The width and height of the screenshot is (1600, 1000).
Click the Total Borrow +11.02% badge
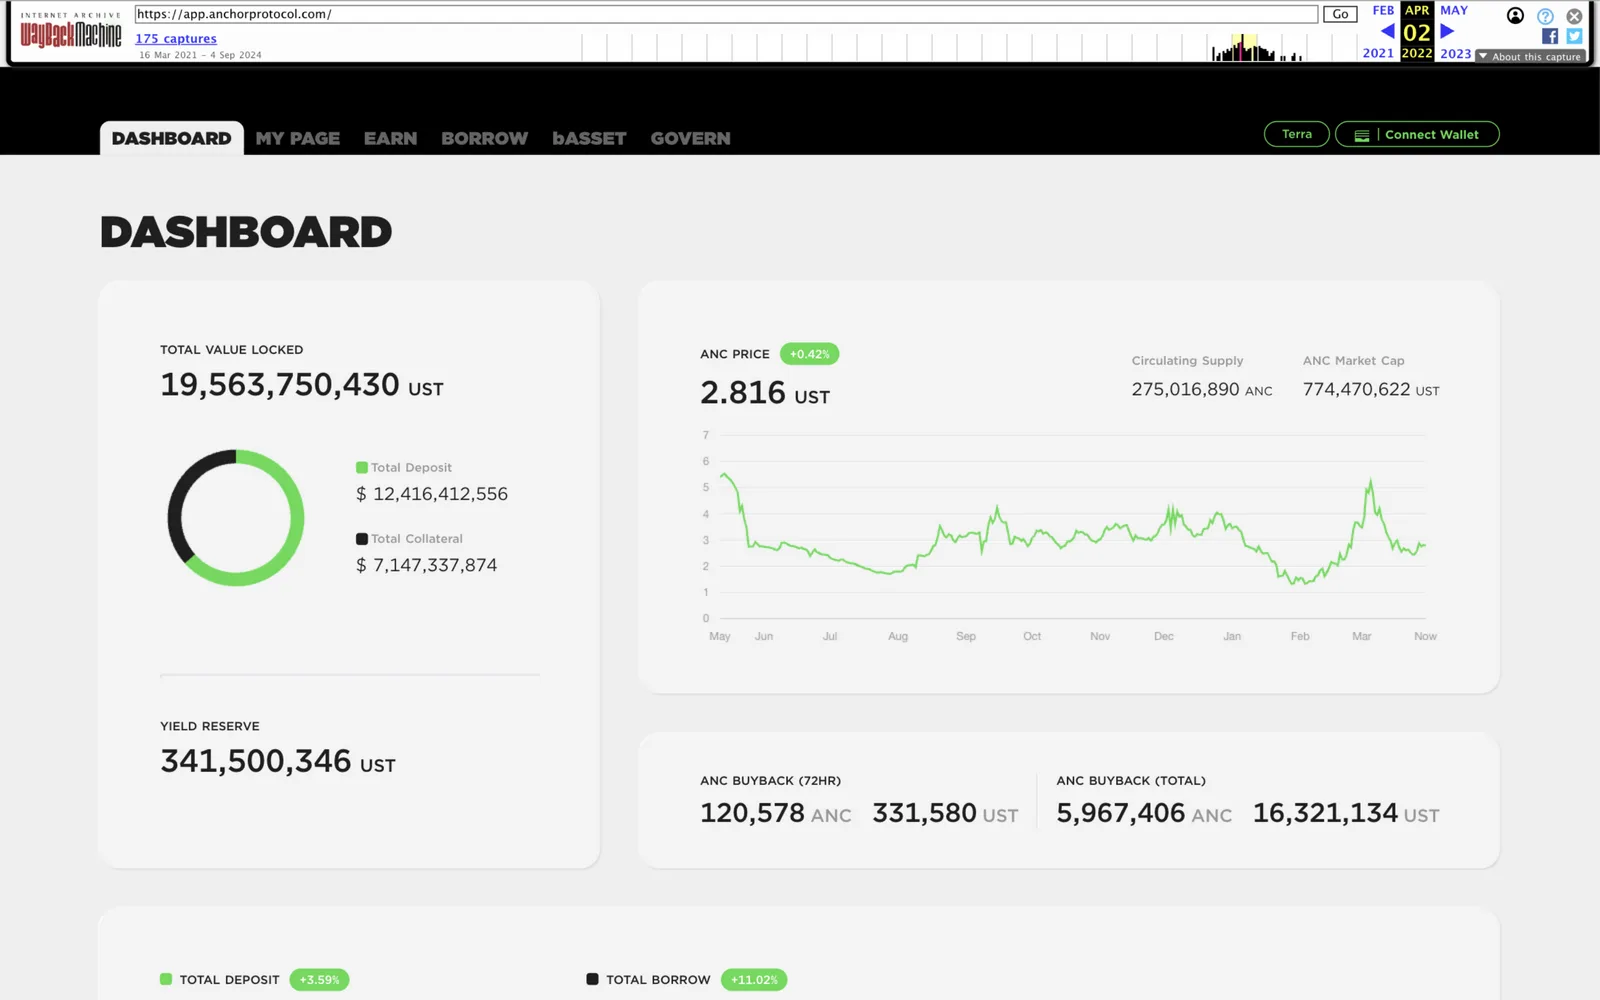click(754, 980)
